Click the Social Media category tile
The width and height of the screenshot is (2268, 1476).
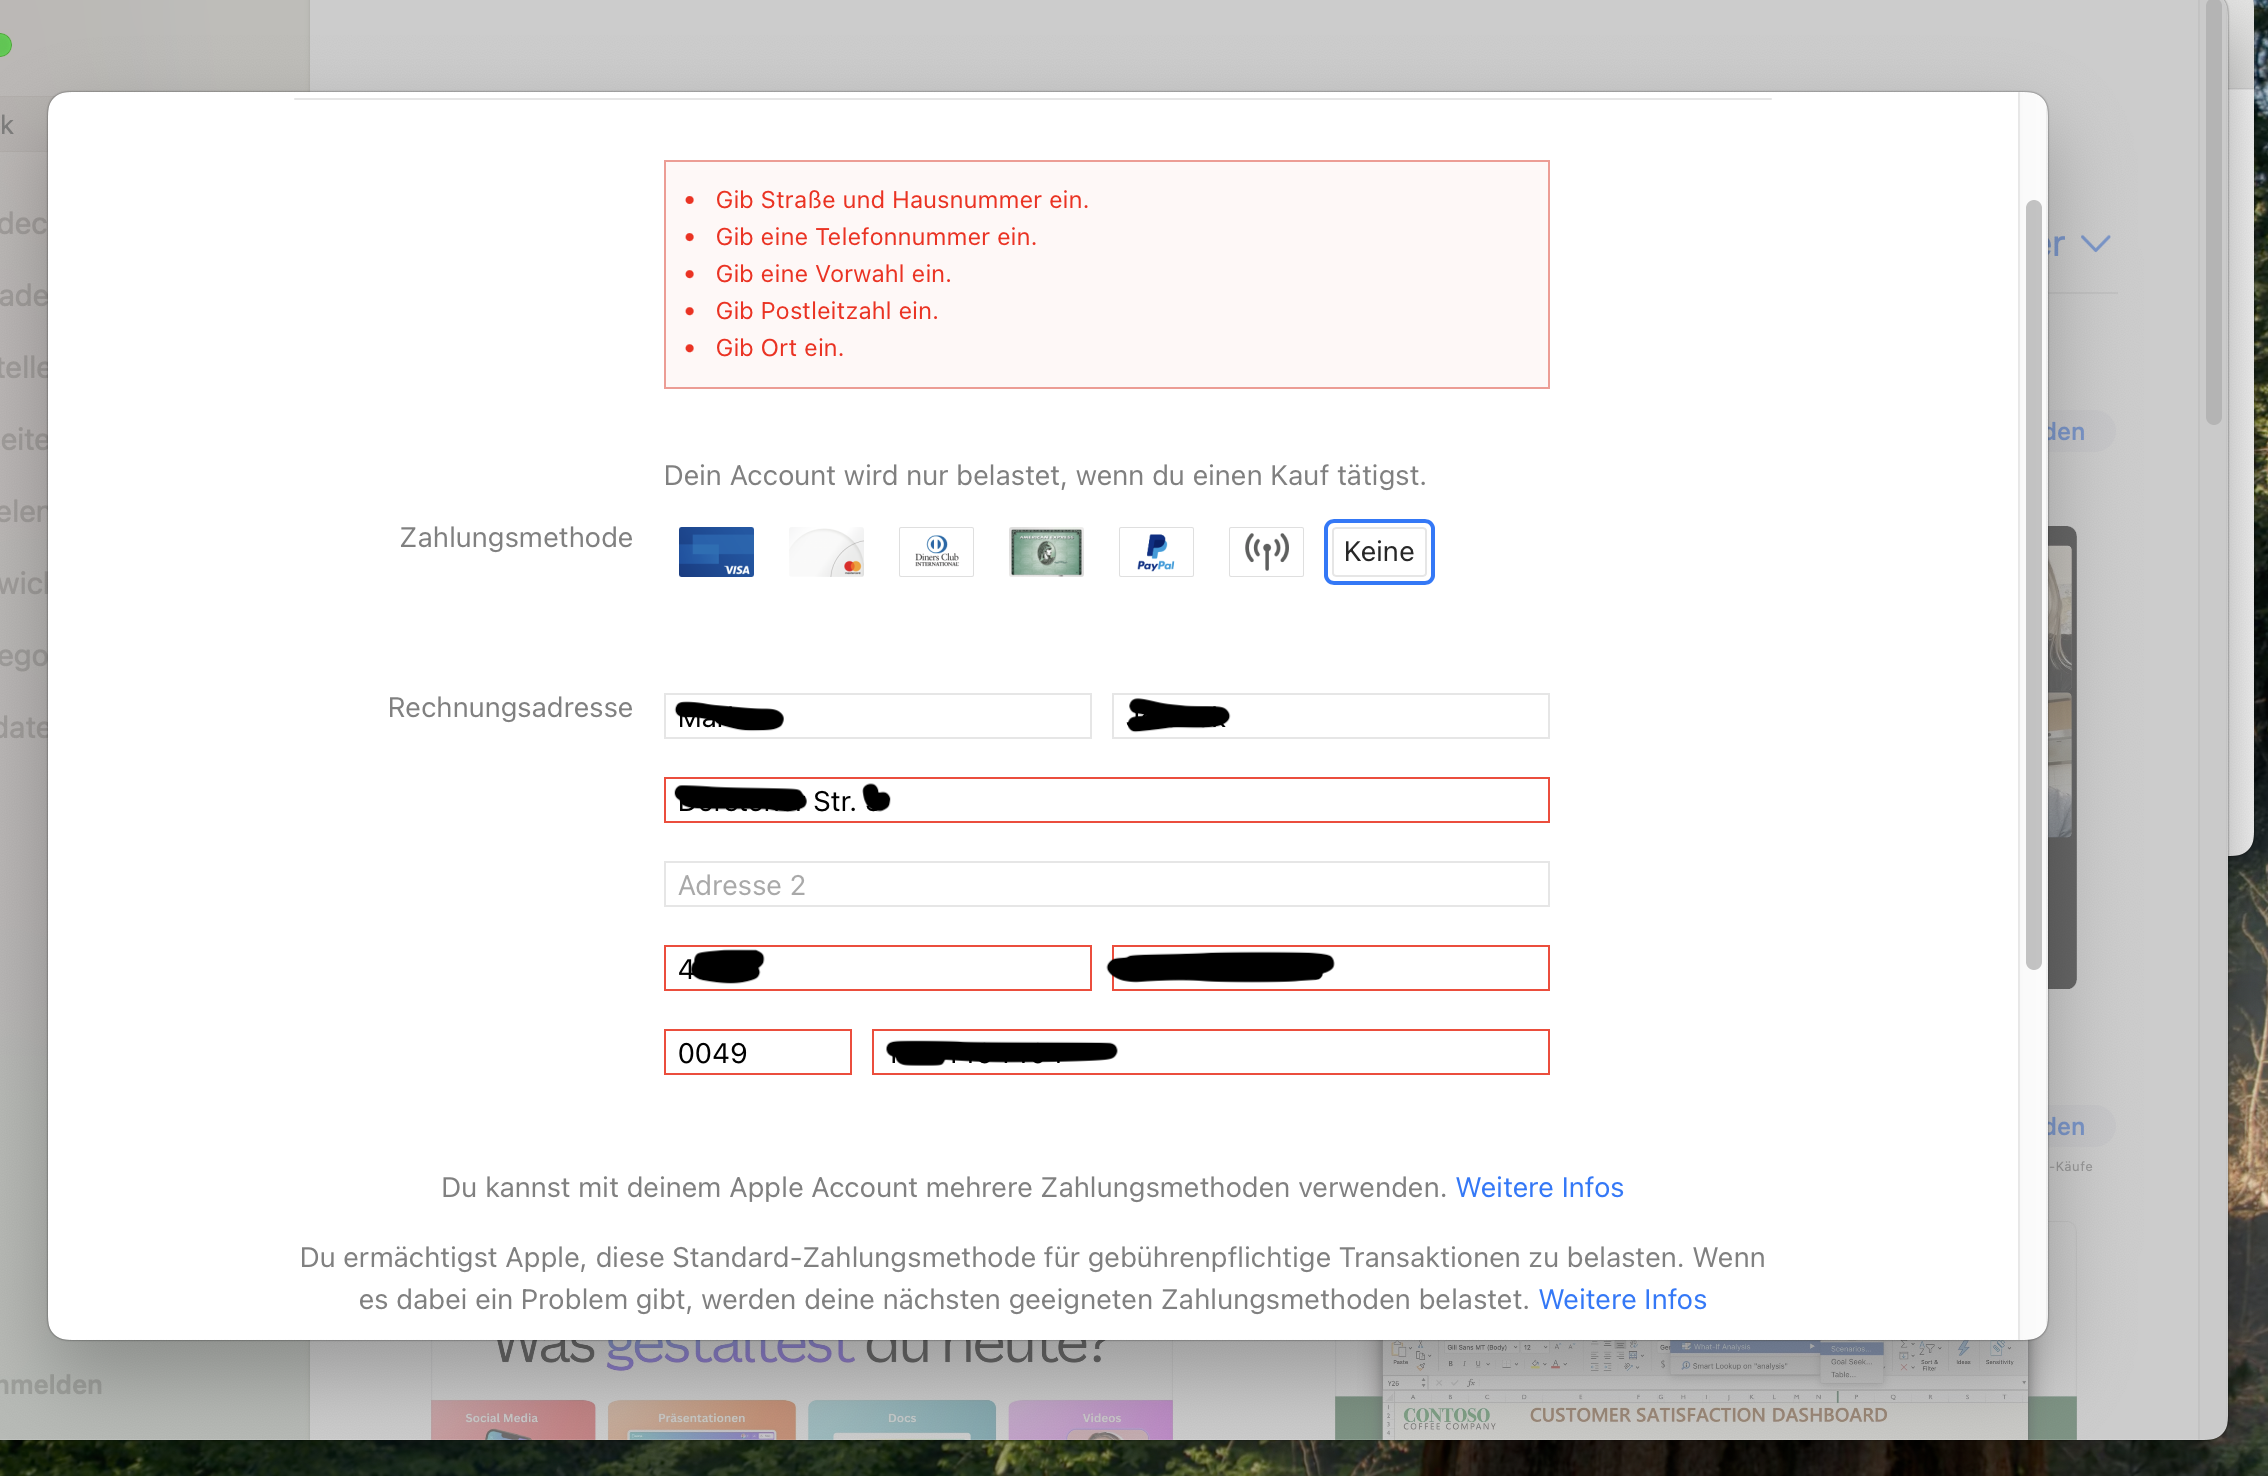point(512,1419)
